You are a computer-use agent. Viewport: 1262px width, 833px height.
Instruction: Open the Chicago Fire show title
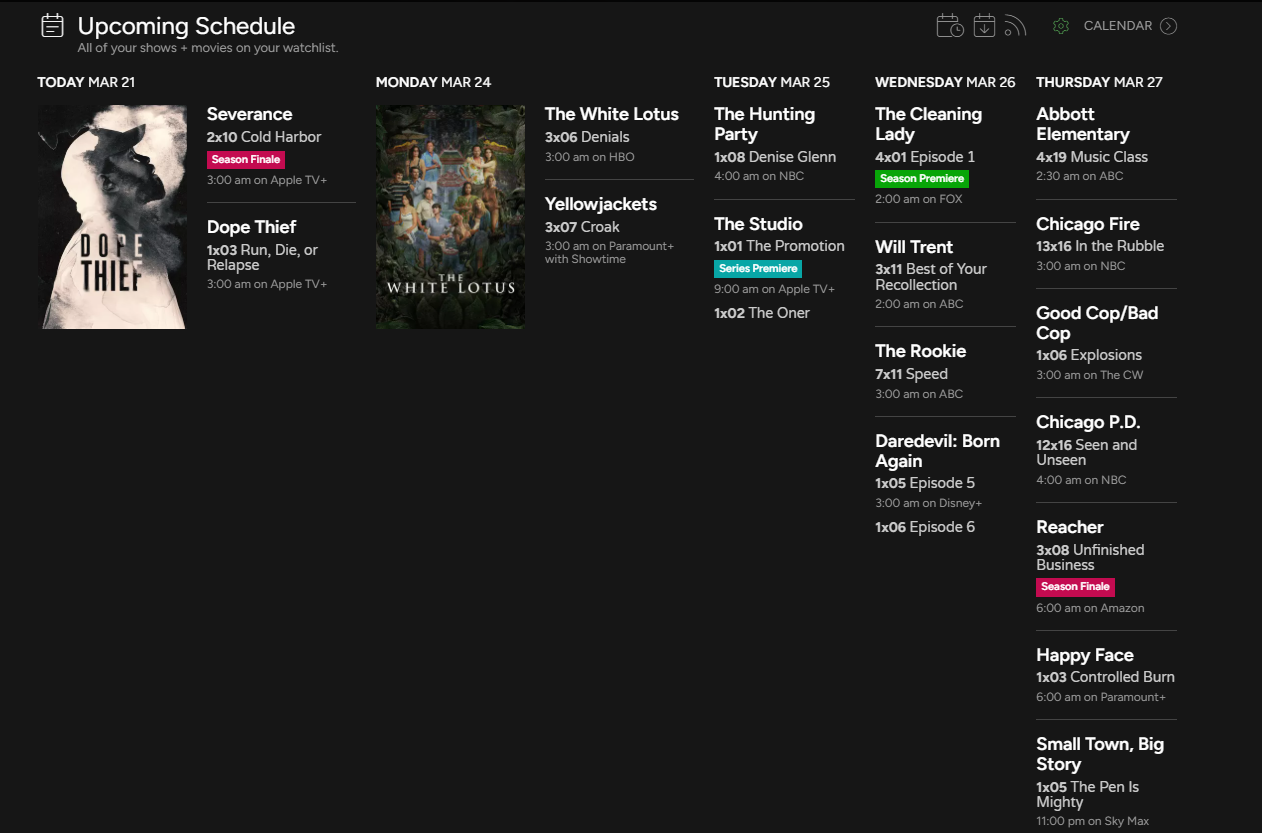pos(1088,224)
